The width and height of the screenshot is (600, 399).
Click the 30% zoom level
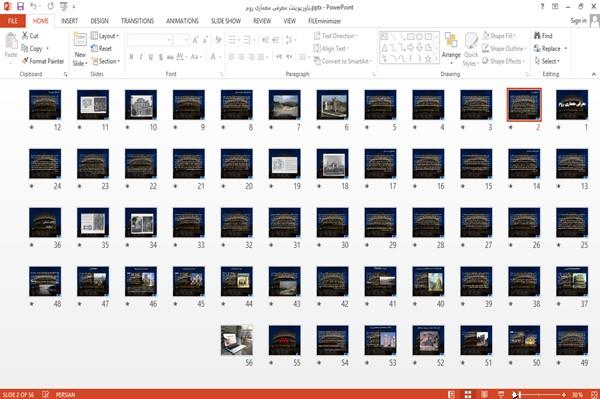(577, 394)
